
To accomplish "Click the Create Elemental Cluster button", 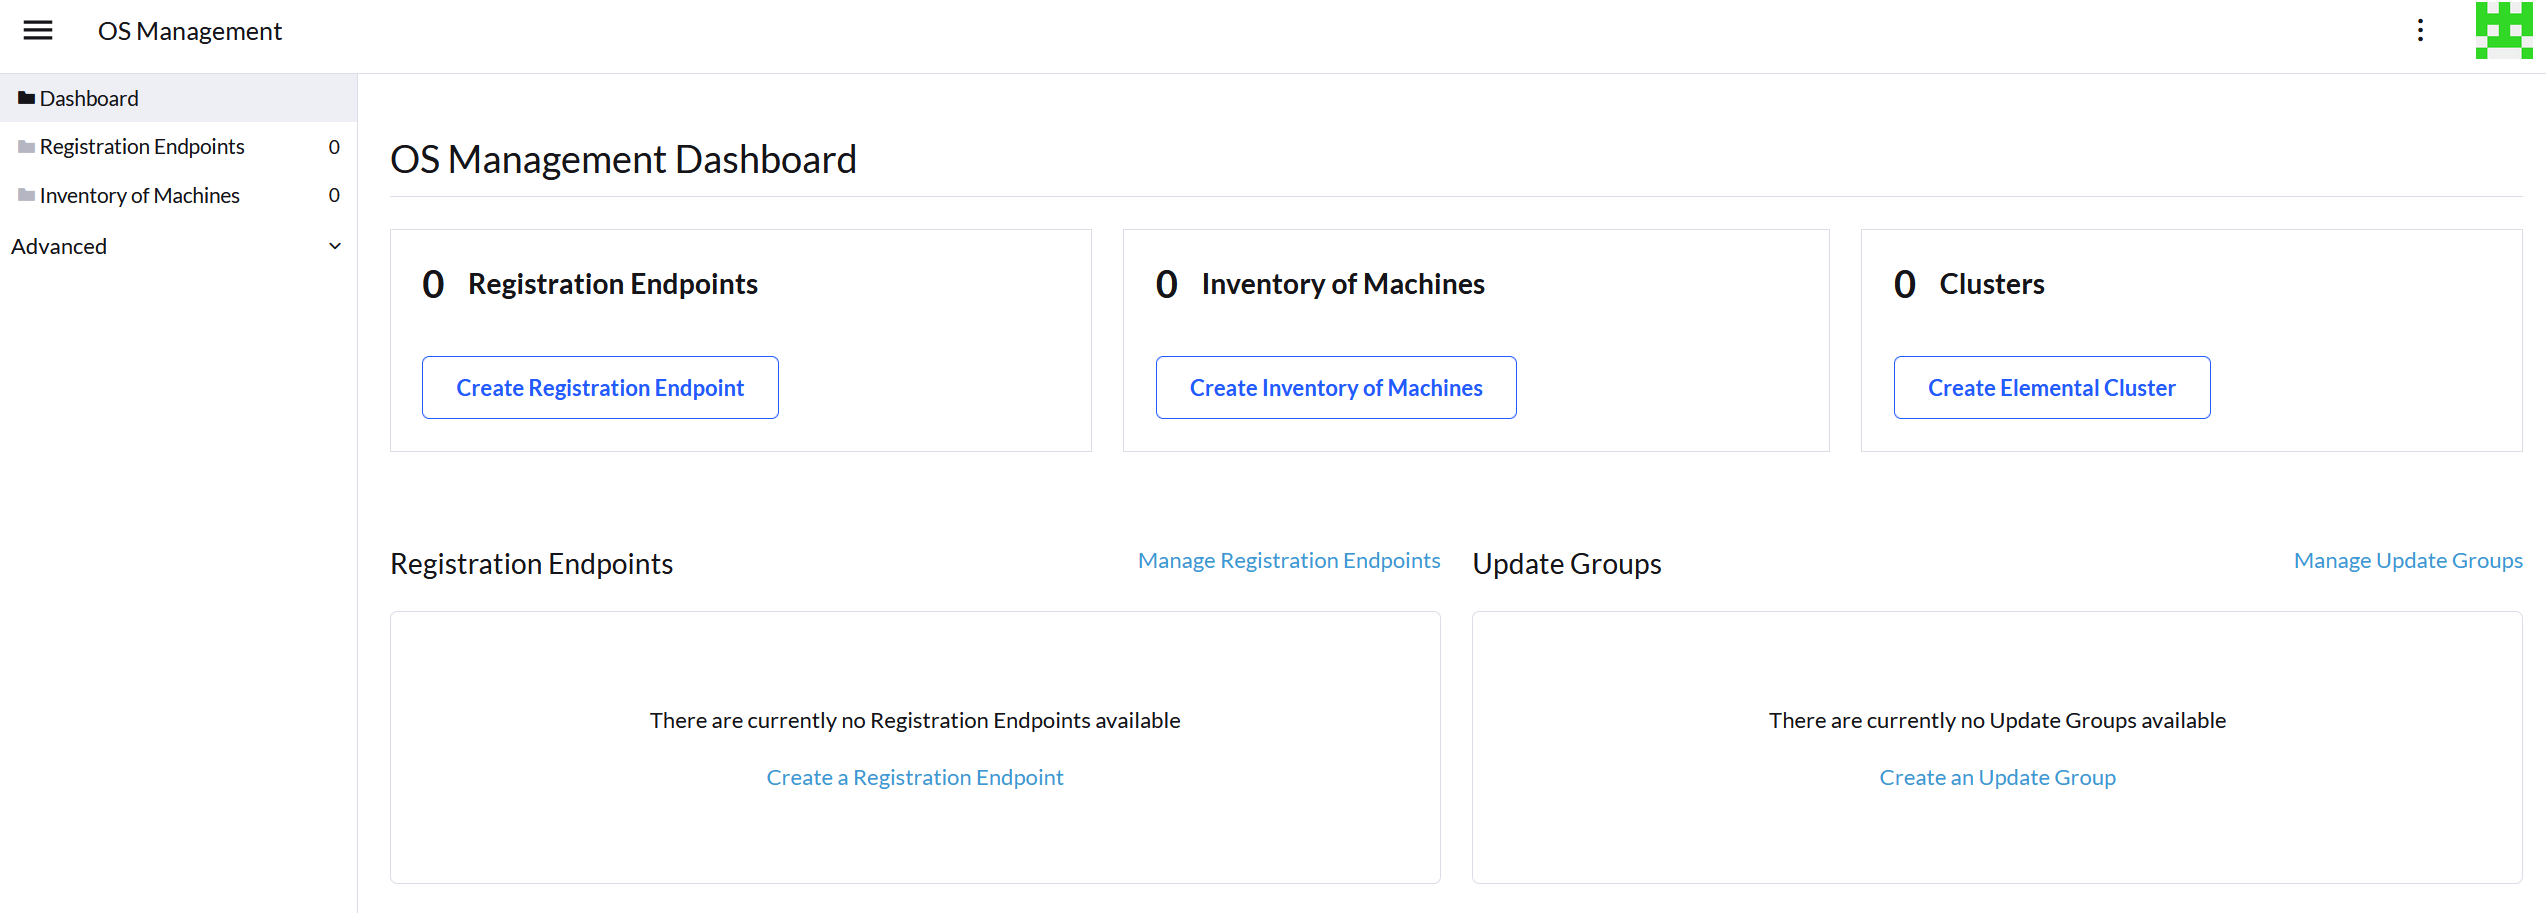I will [x=2051, y=387].
